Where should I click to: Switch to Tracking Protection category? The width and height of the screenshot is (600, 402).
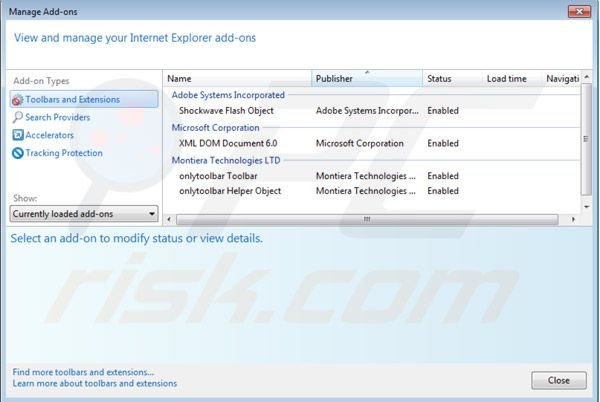[64, 153]
